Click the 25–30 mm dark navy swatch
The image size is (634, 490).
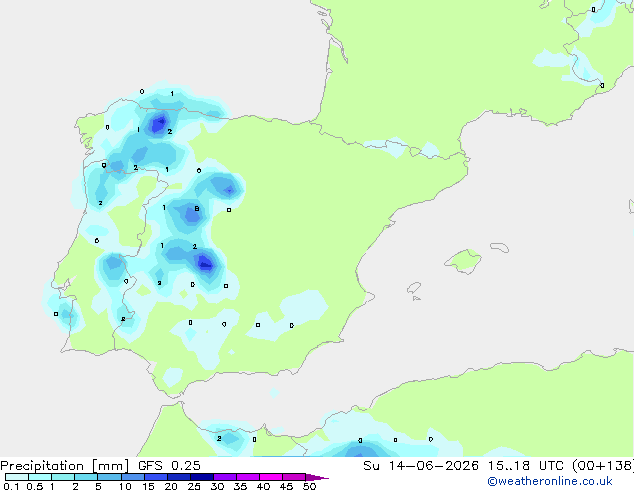(x=202, y=477)
